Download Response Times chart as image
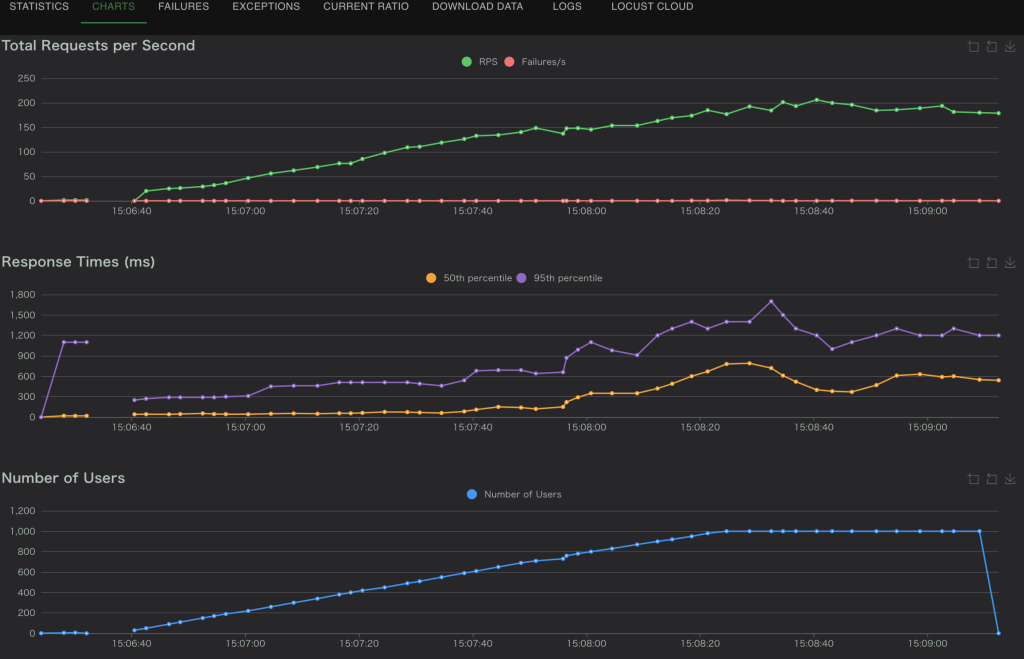The image size is (1024, 659). click(1010, 263)
